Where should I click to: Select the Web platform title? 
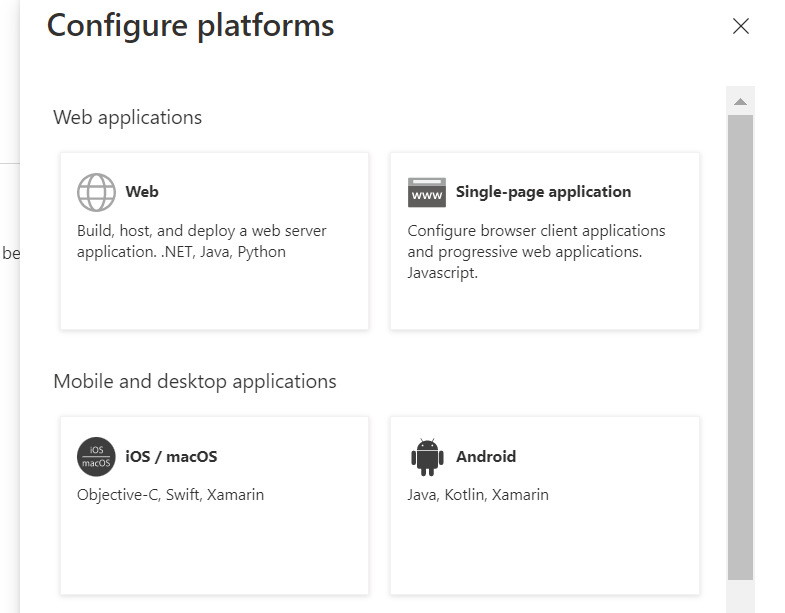click(142, 192)
